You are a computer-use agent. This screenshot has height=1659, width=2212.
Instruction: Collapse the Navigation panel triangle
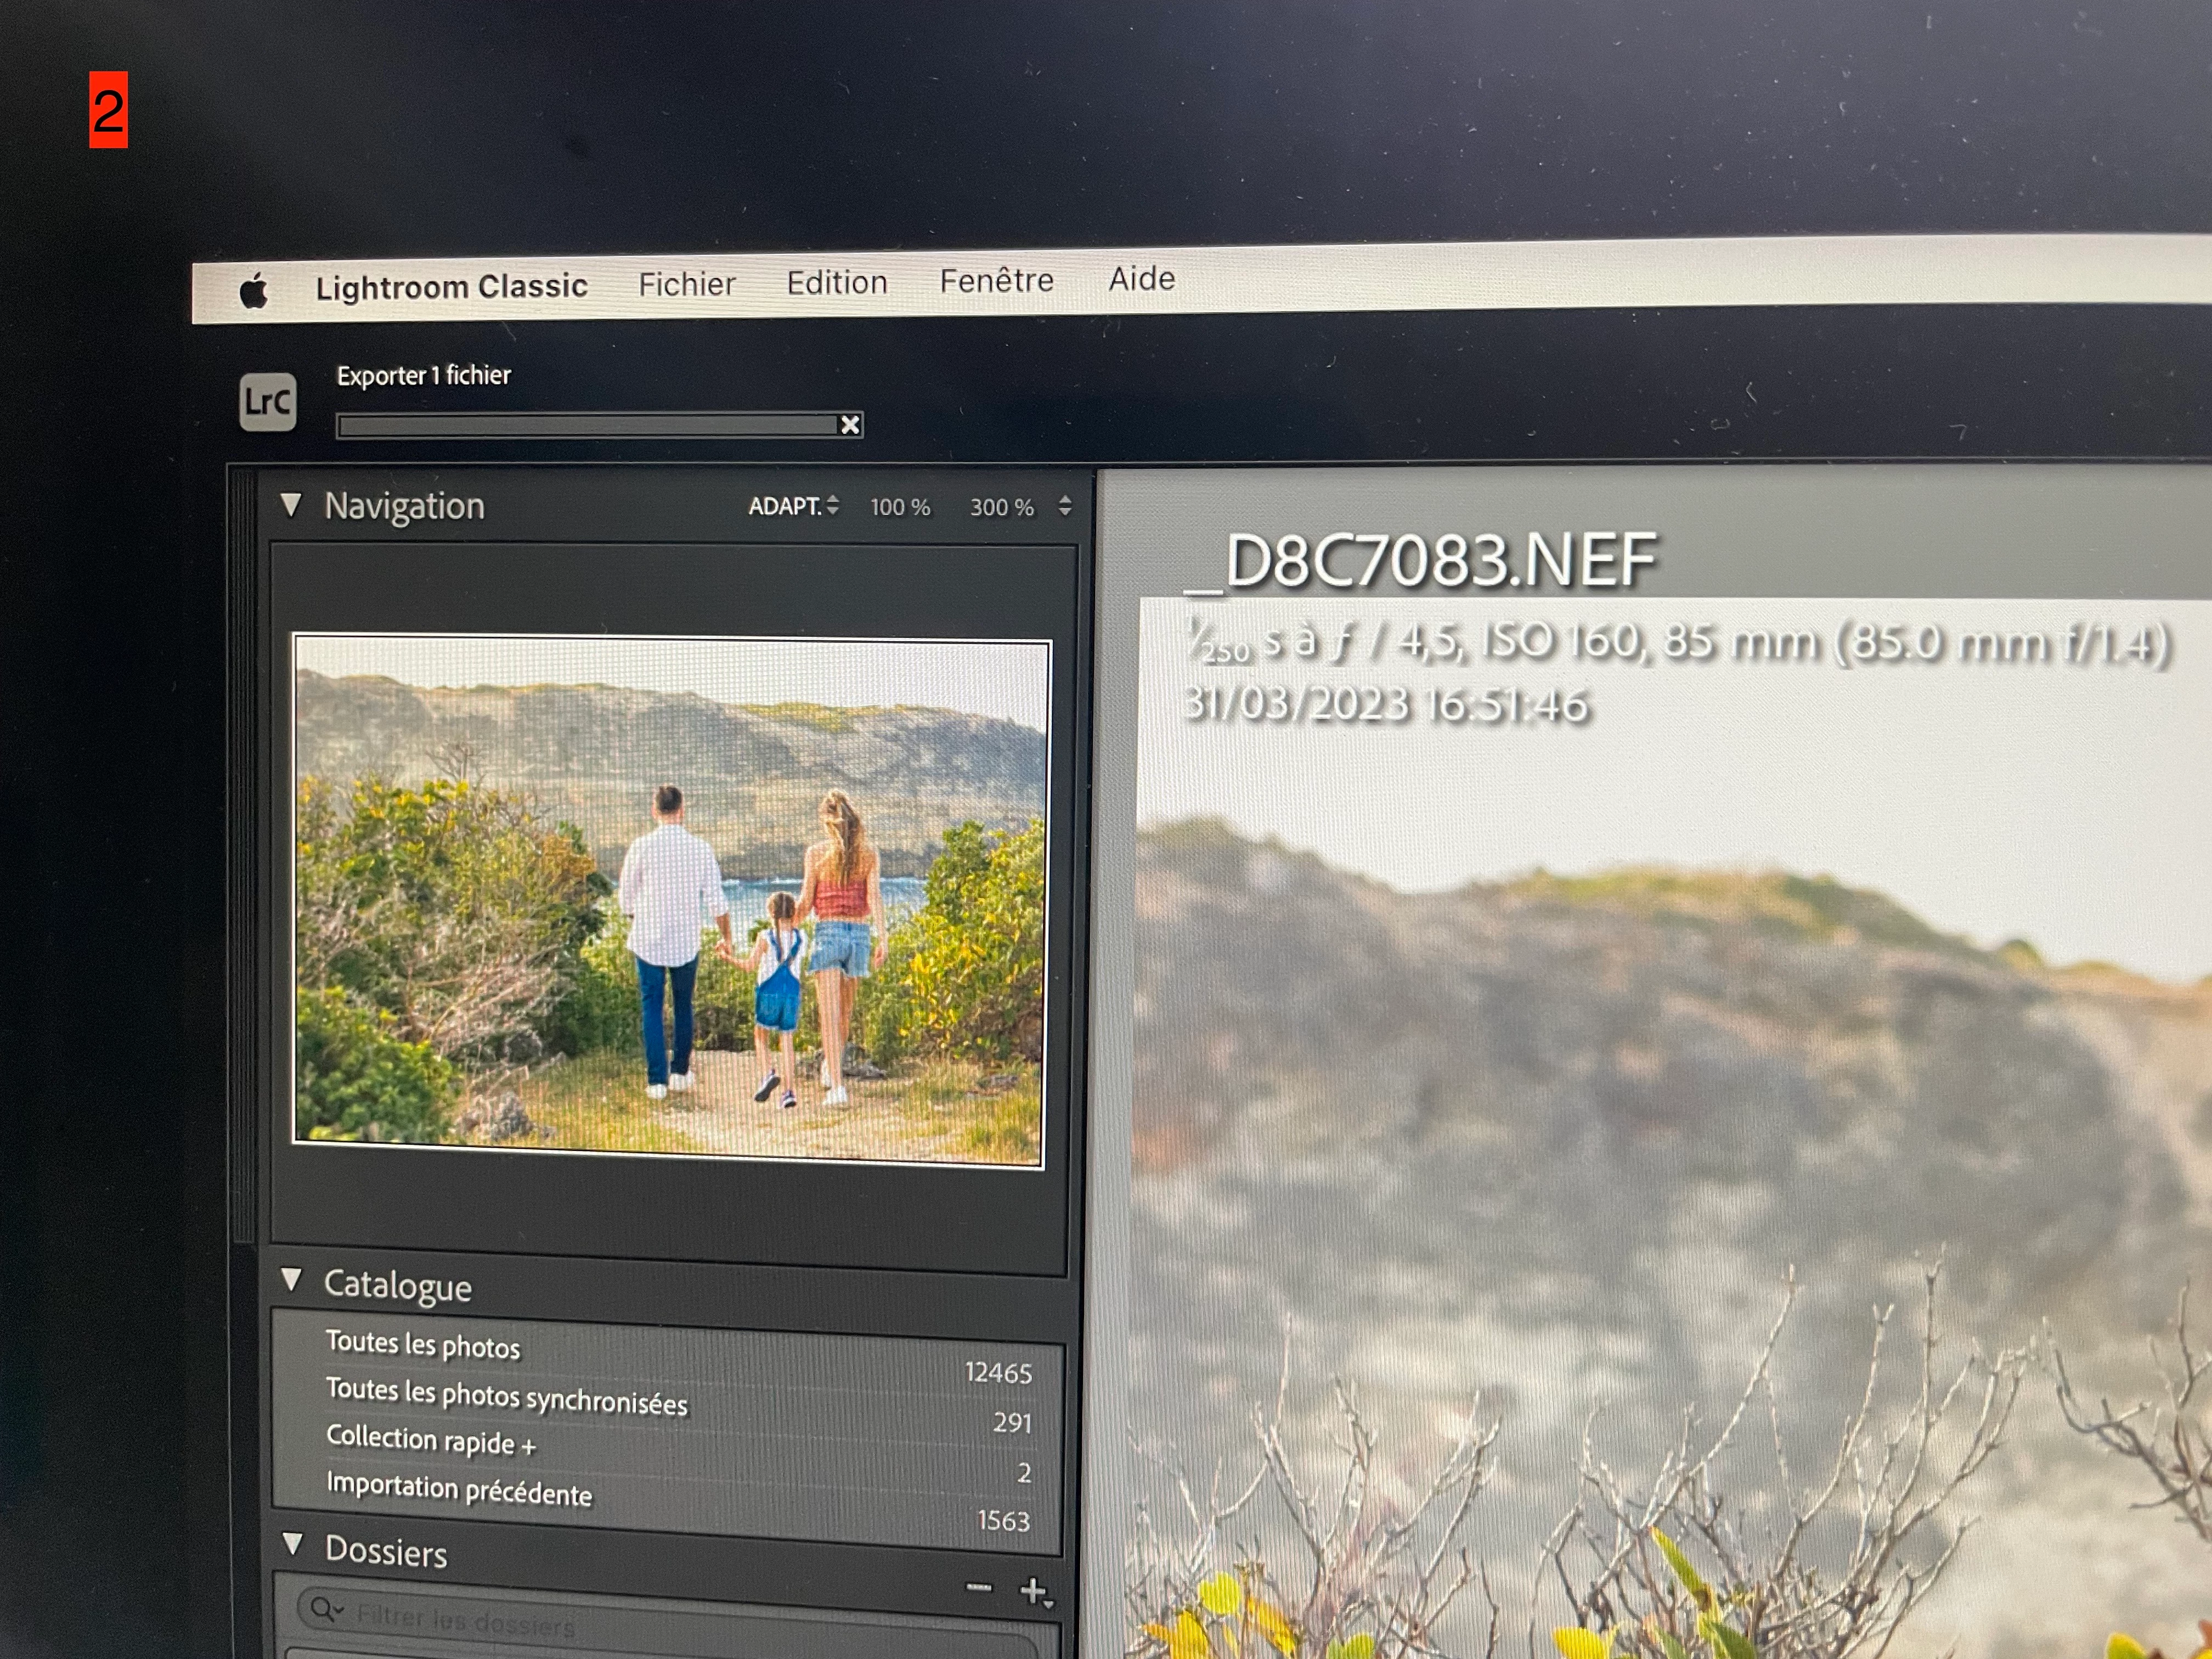291,505
